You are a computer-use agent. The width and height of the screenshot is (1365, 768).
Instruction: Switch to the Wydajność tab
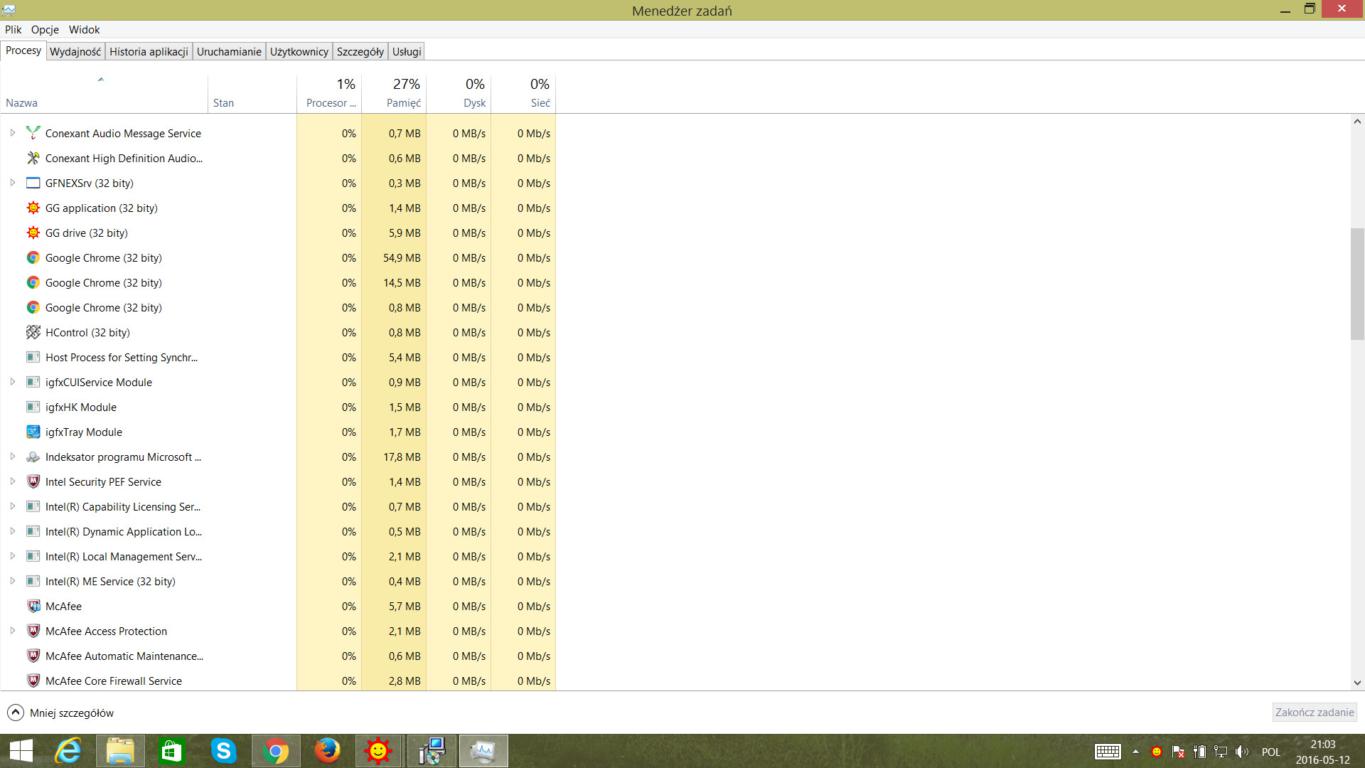(x=75, y=51)
